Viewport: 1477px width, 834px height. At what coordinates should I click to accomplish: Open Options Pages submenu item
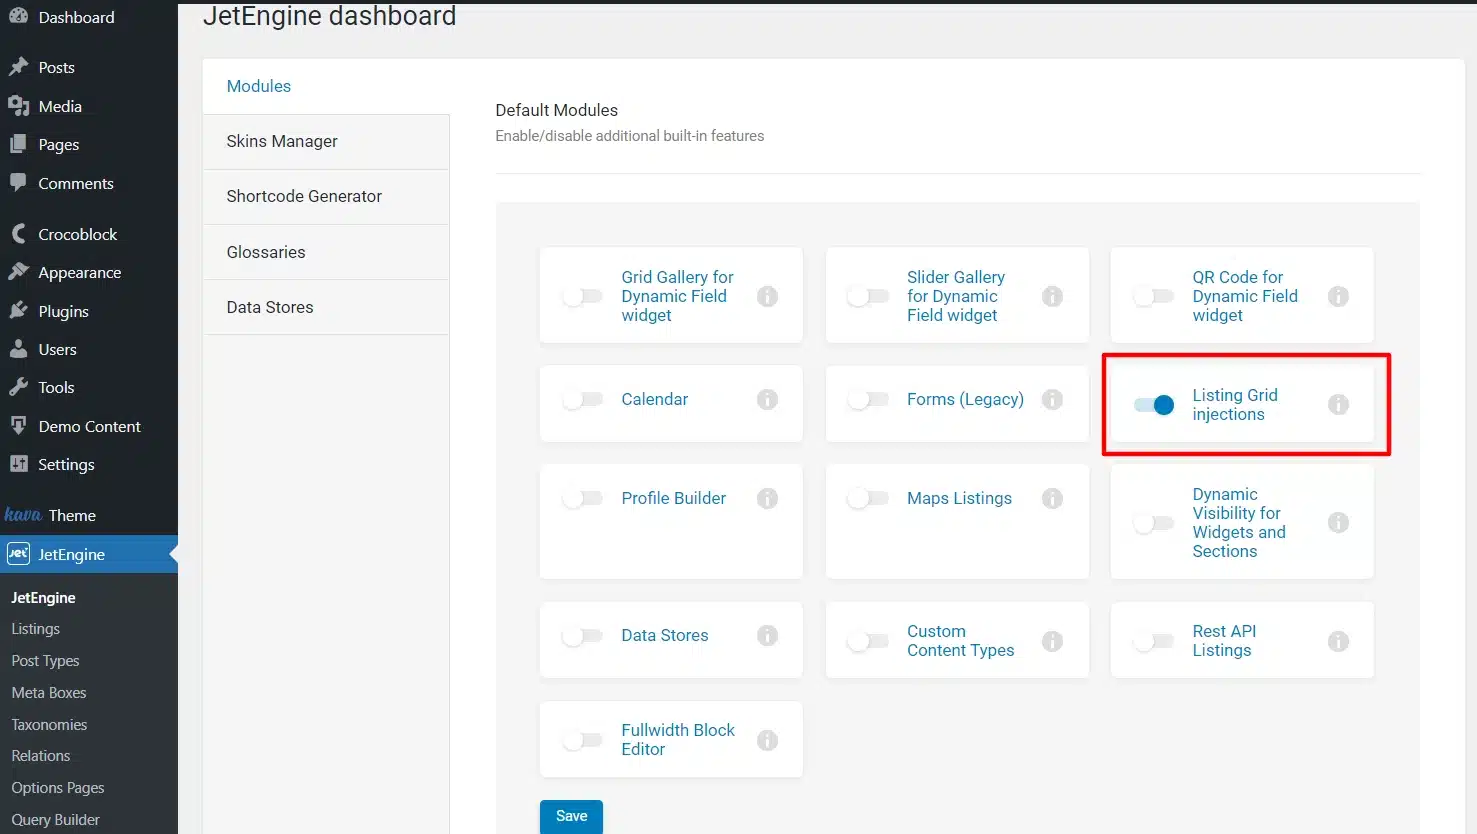pos(57,788)
